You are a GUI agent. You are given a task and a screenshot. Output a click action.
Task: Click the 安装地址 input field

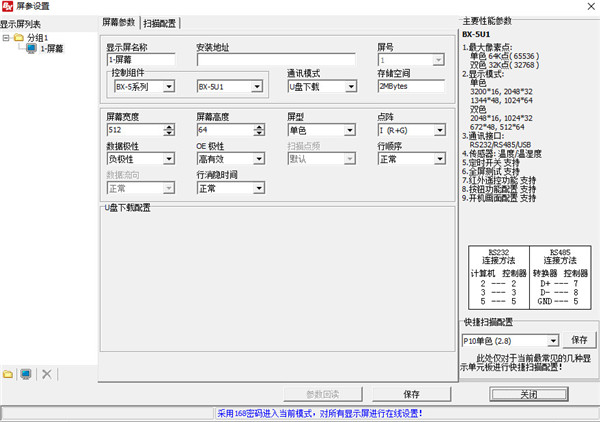coord(276,59)
